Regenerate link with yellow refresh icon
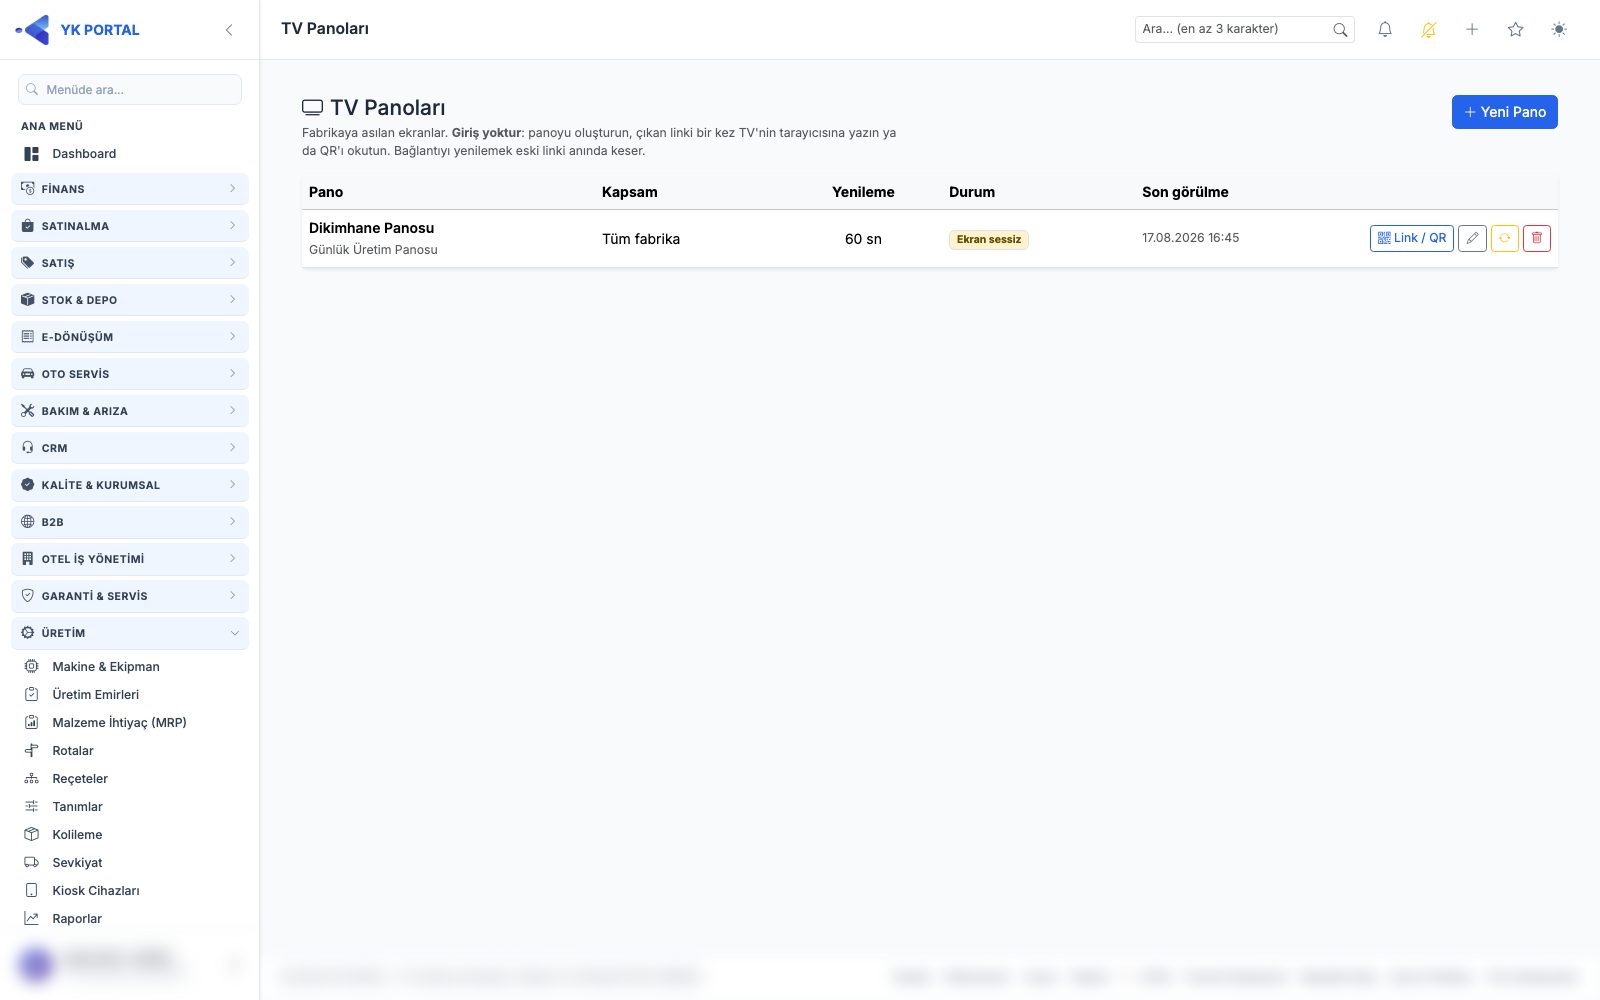The height and width of the screenshot is (1000, 1600). (1505, 238)
